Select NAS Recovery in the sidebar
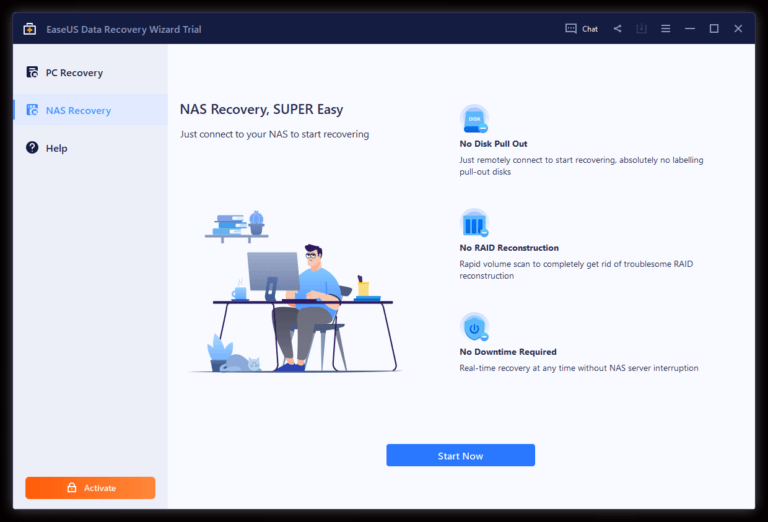This screenshot has height=522, width=768. point(91,110)
